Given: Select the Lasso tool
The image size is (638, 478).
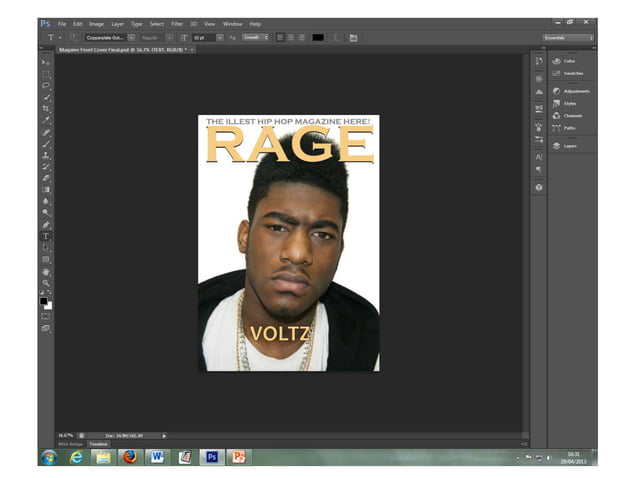Looking at the screenshot, I should (x=46, y=85).
